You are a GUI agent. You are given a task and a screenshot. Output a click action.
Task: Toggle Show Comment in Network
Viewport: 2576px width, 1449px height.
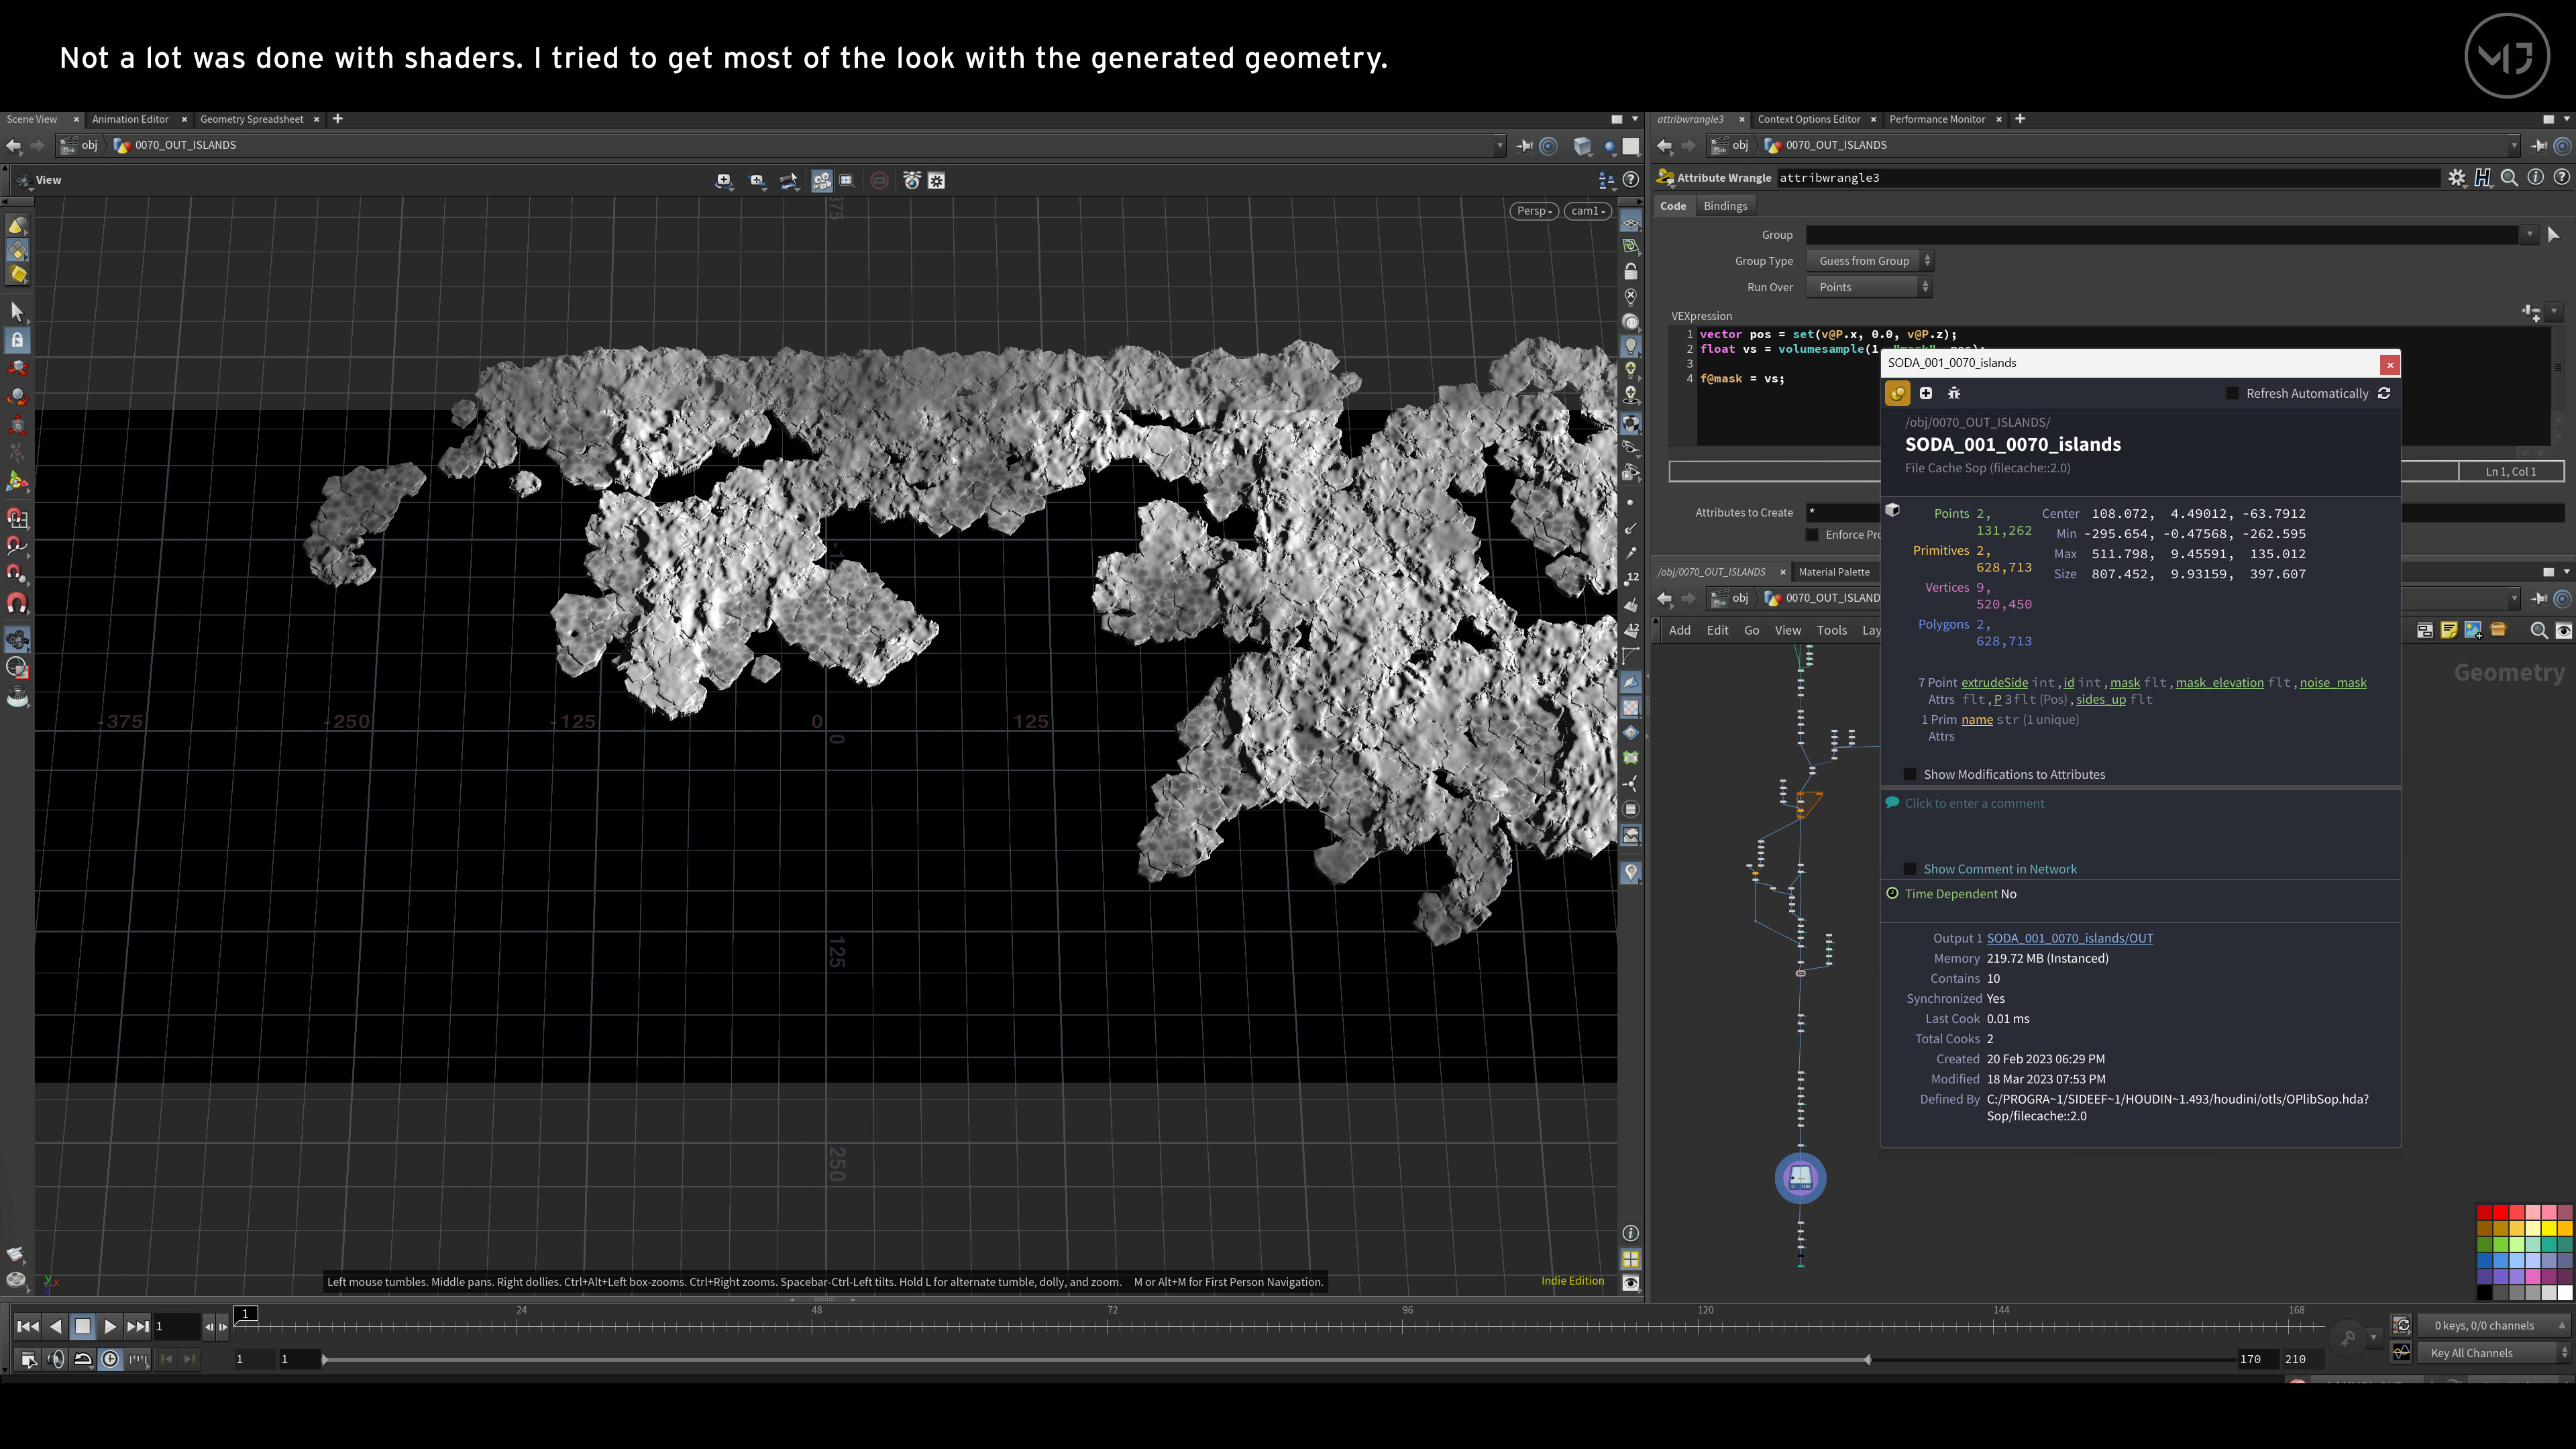point(1910,869)
